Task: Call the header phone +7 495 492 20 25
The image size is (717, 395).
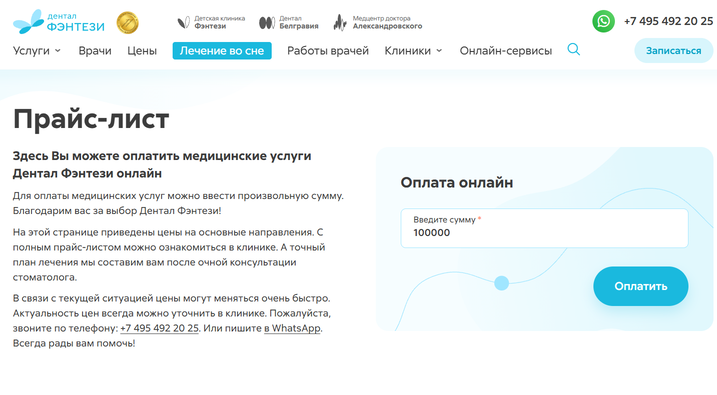Action: click(x=668, y=21)
